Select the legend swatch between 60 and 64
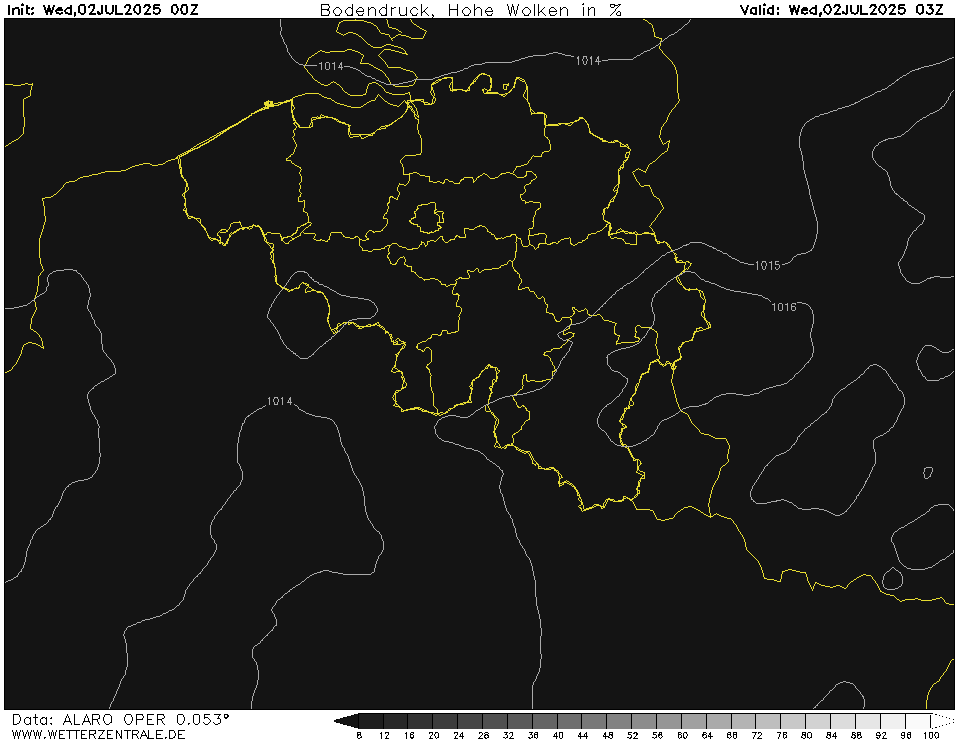959x741 pixels. (695, 721)
